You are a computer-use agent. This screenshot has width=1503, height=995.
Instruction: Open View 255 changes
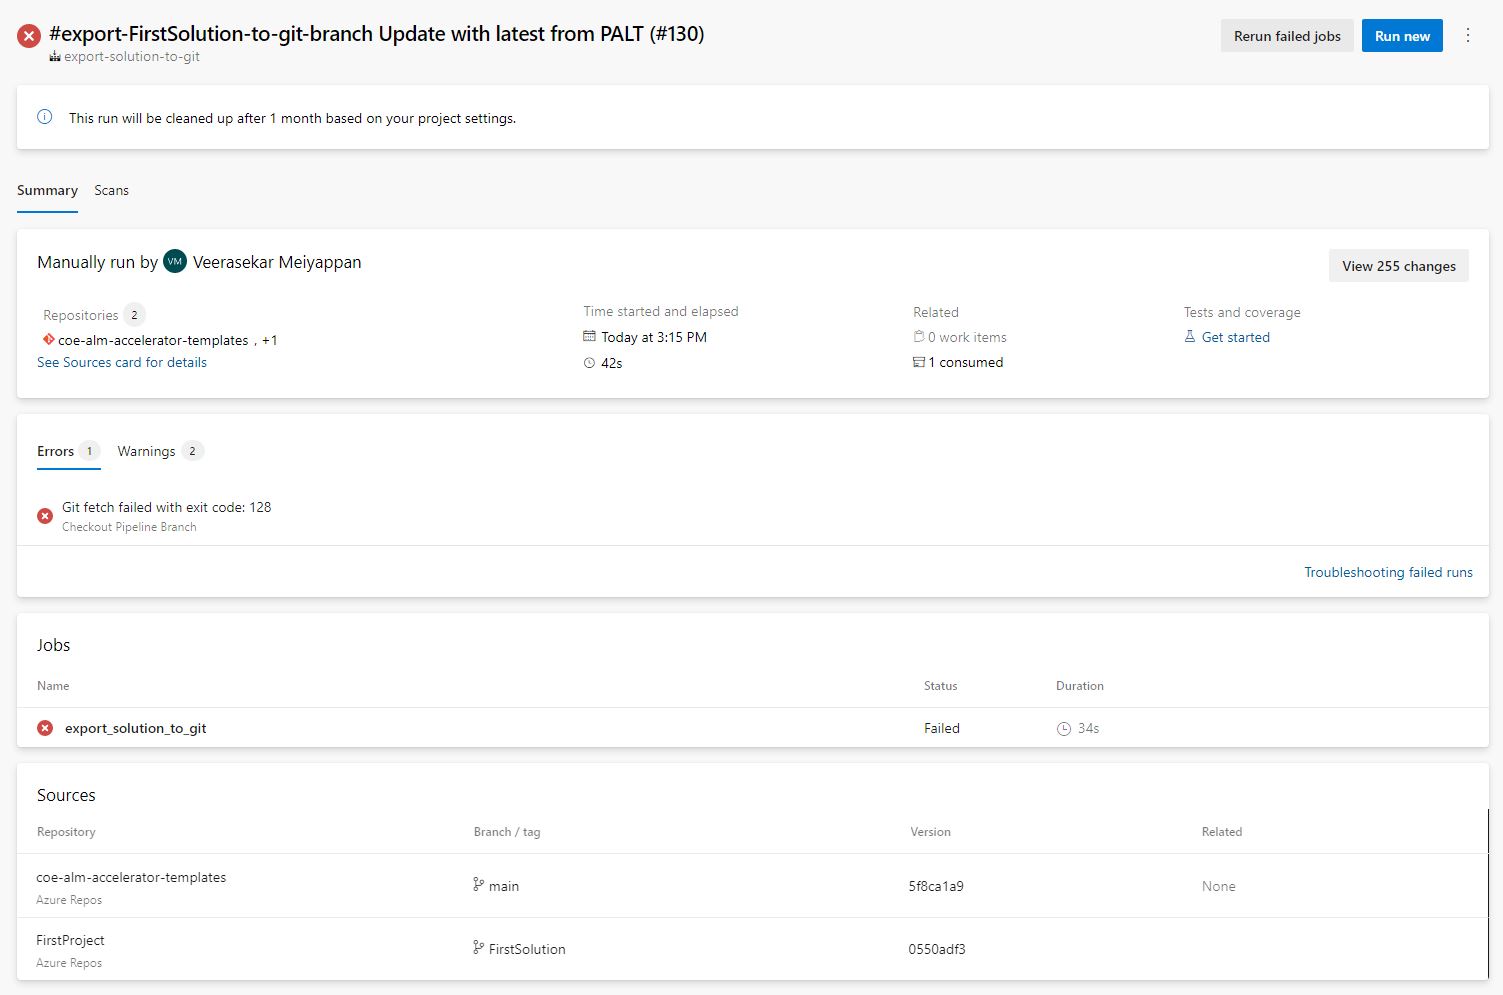click(1398, 265)
